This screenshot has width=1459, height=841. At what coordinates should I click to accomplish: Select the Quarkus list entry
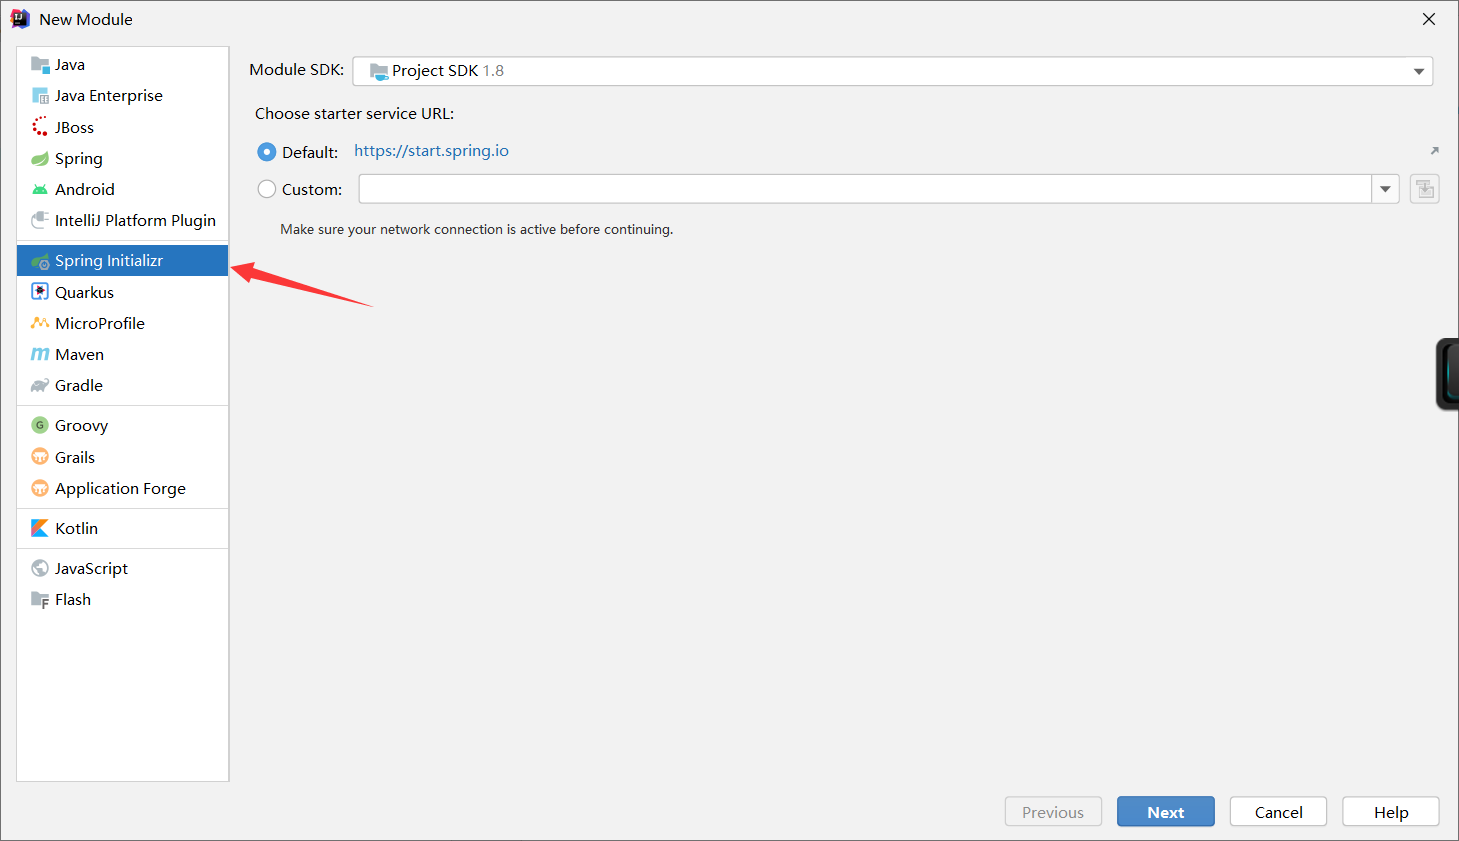click(x=123, y=292)
